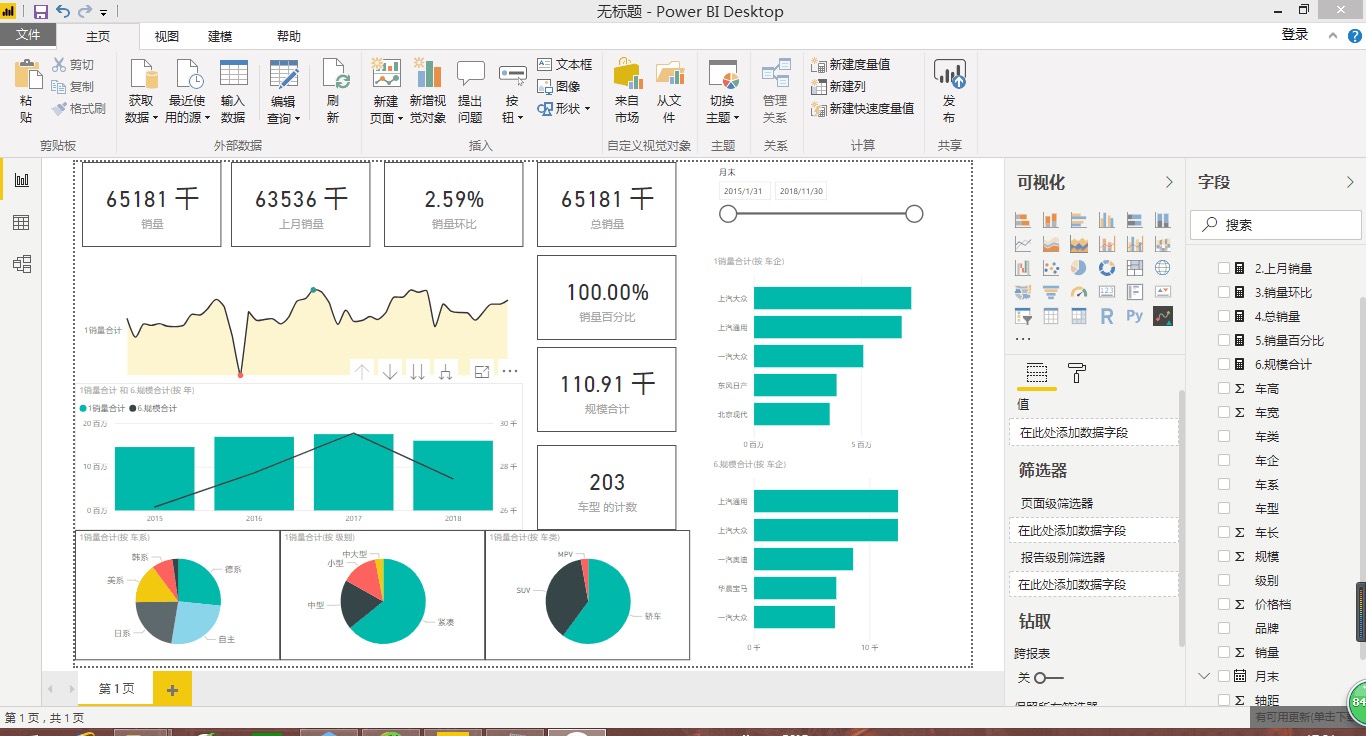Click the Refresh (刷新) button
The height and width of the screenshot is (736, 1366).
click(x=333, y=92)
